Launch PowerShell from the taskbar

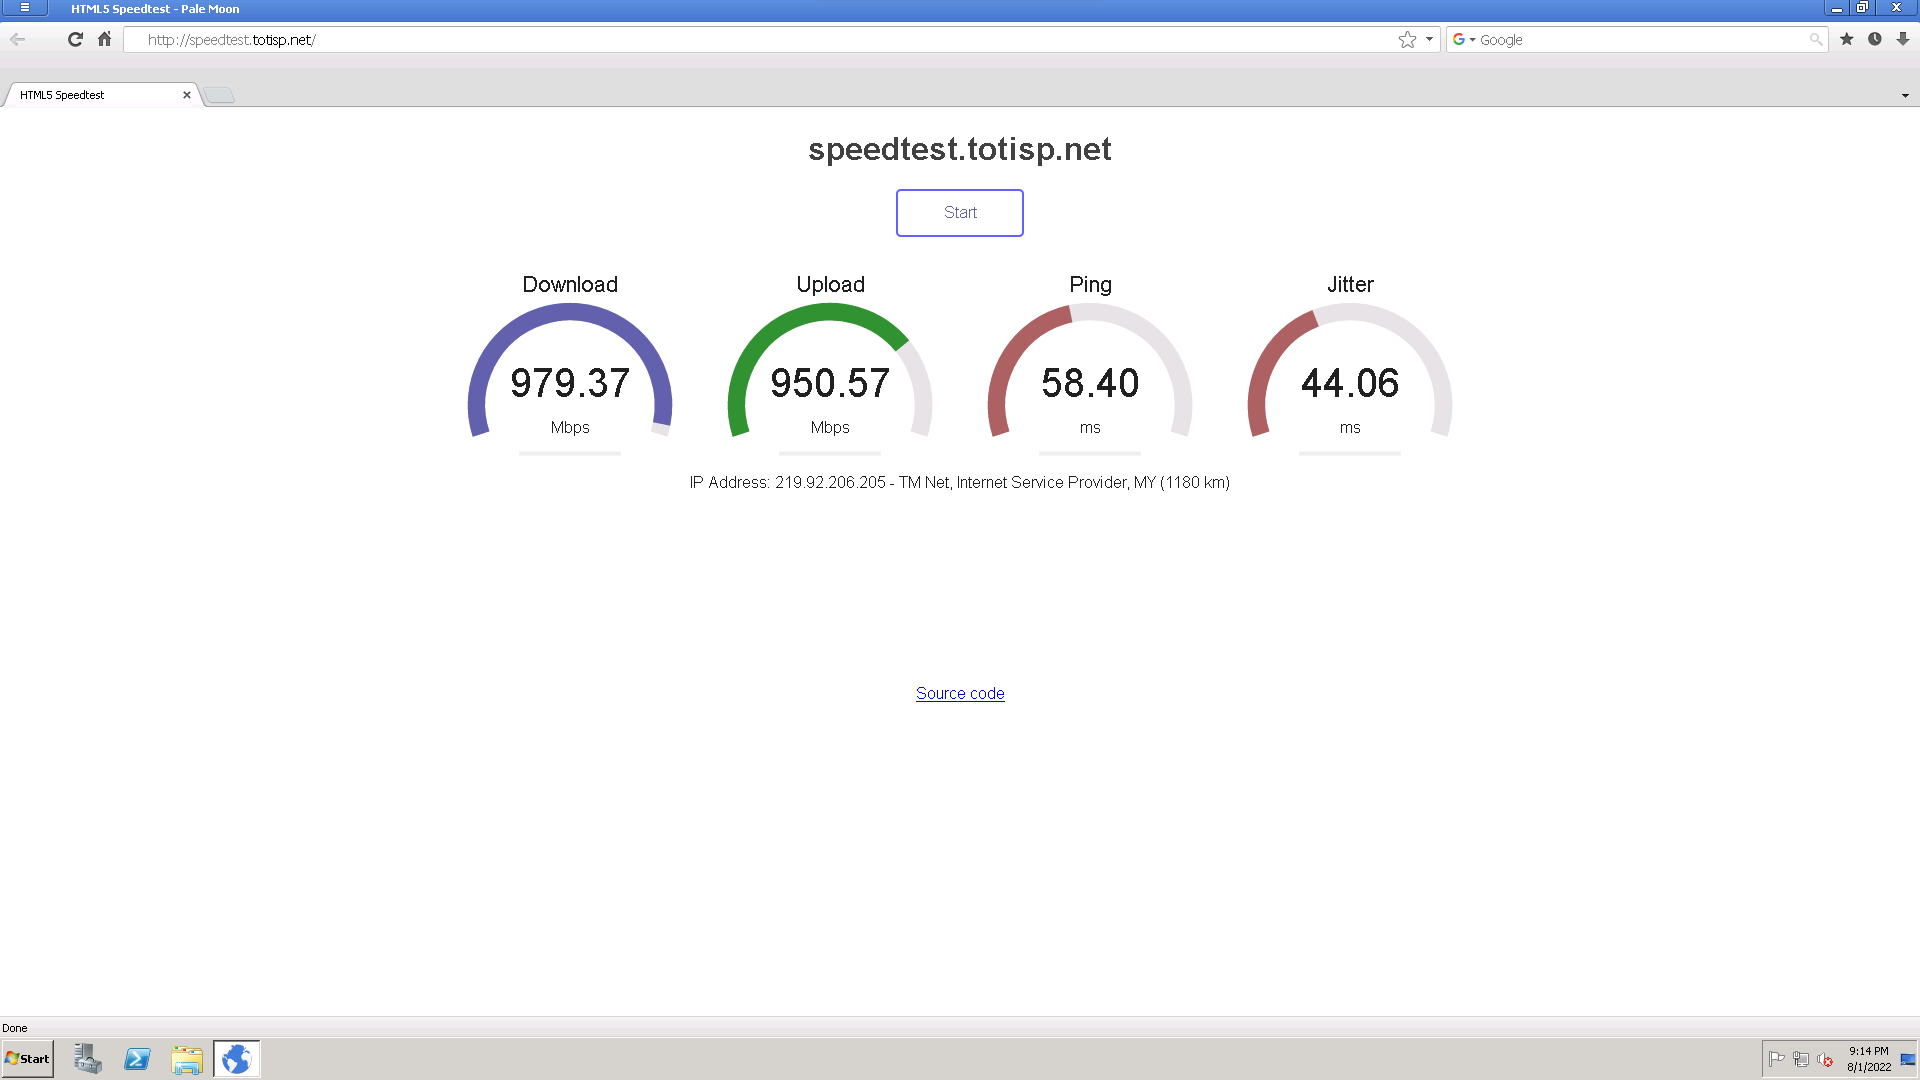[x=137, y=1059]
